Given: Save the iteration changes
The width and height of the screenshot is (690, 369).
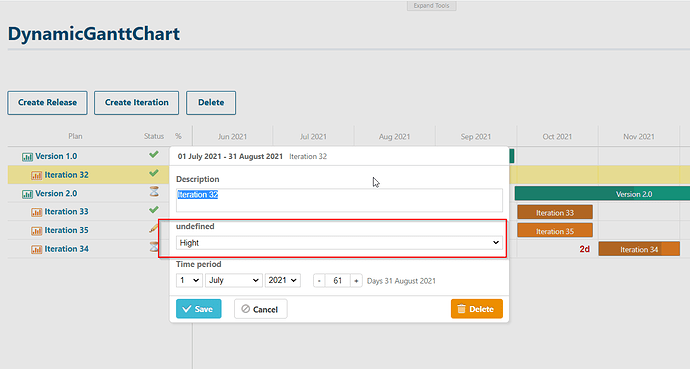Looking at the screenshot, I should coord(198,309).
